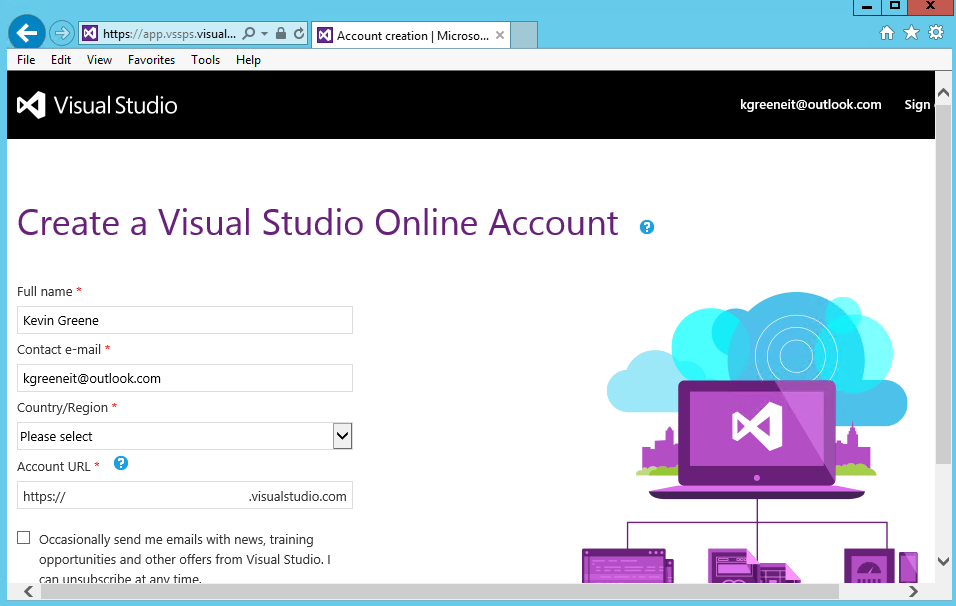Click the horizontal scrollbar right arrow

click(x=913, y=591)
